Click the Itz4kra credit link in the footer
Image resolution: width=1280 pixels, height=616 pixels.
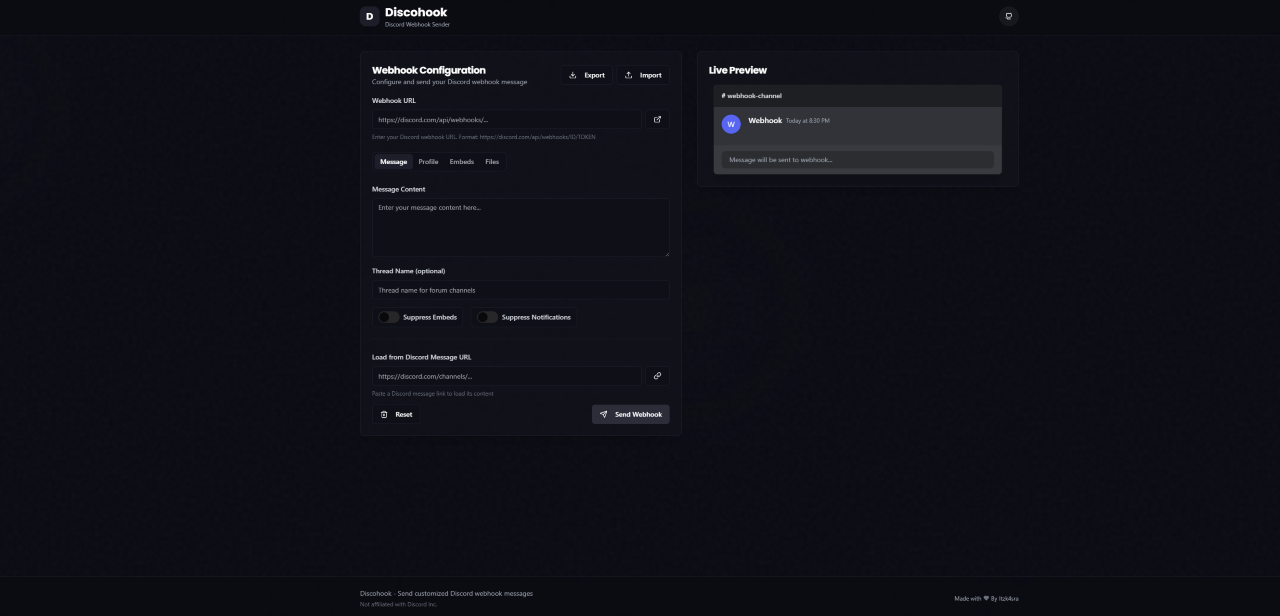click(1008, 598)
